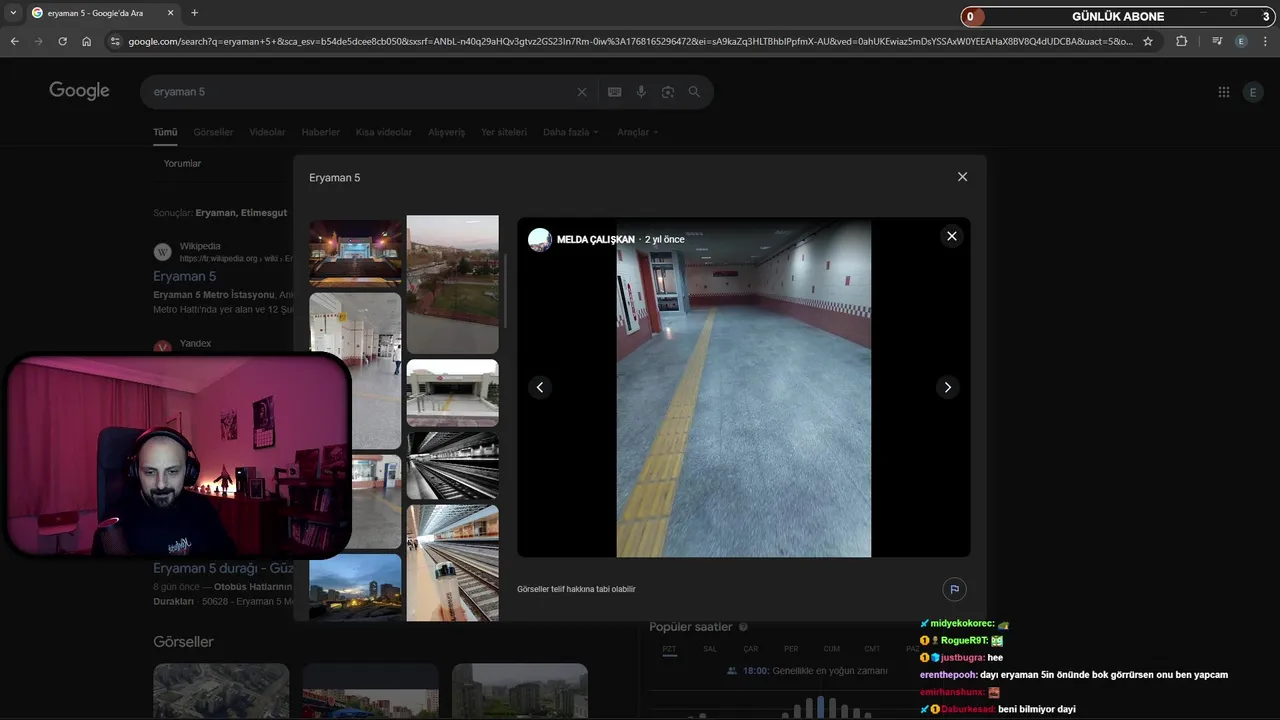Start voice search with the microphone icon
The image size is (1280, 720).
(641, 92)
